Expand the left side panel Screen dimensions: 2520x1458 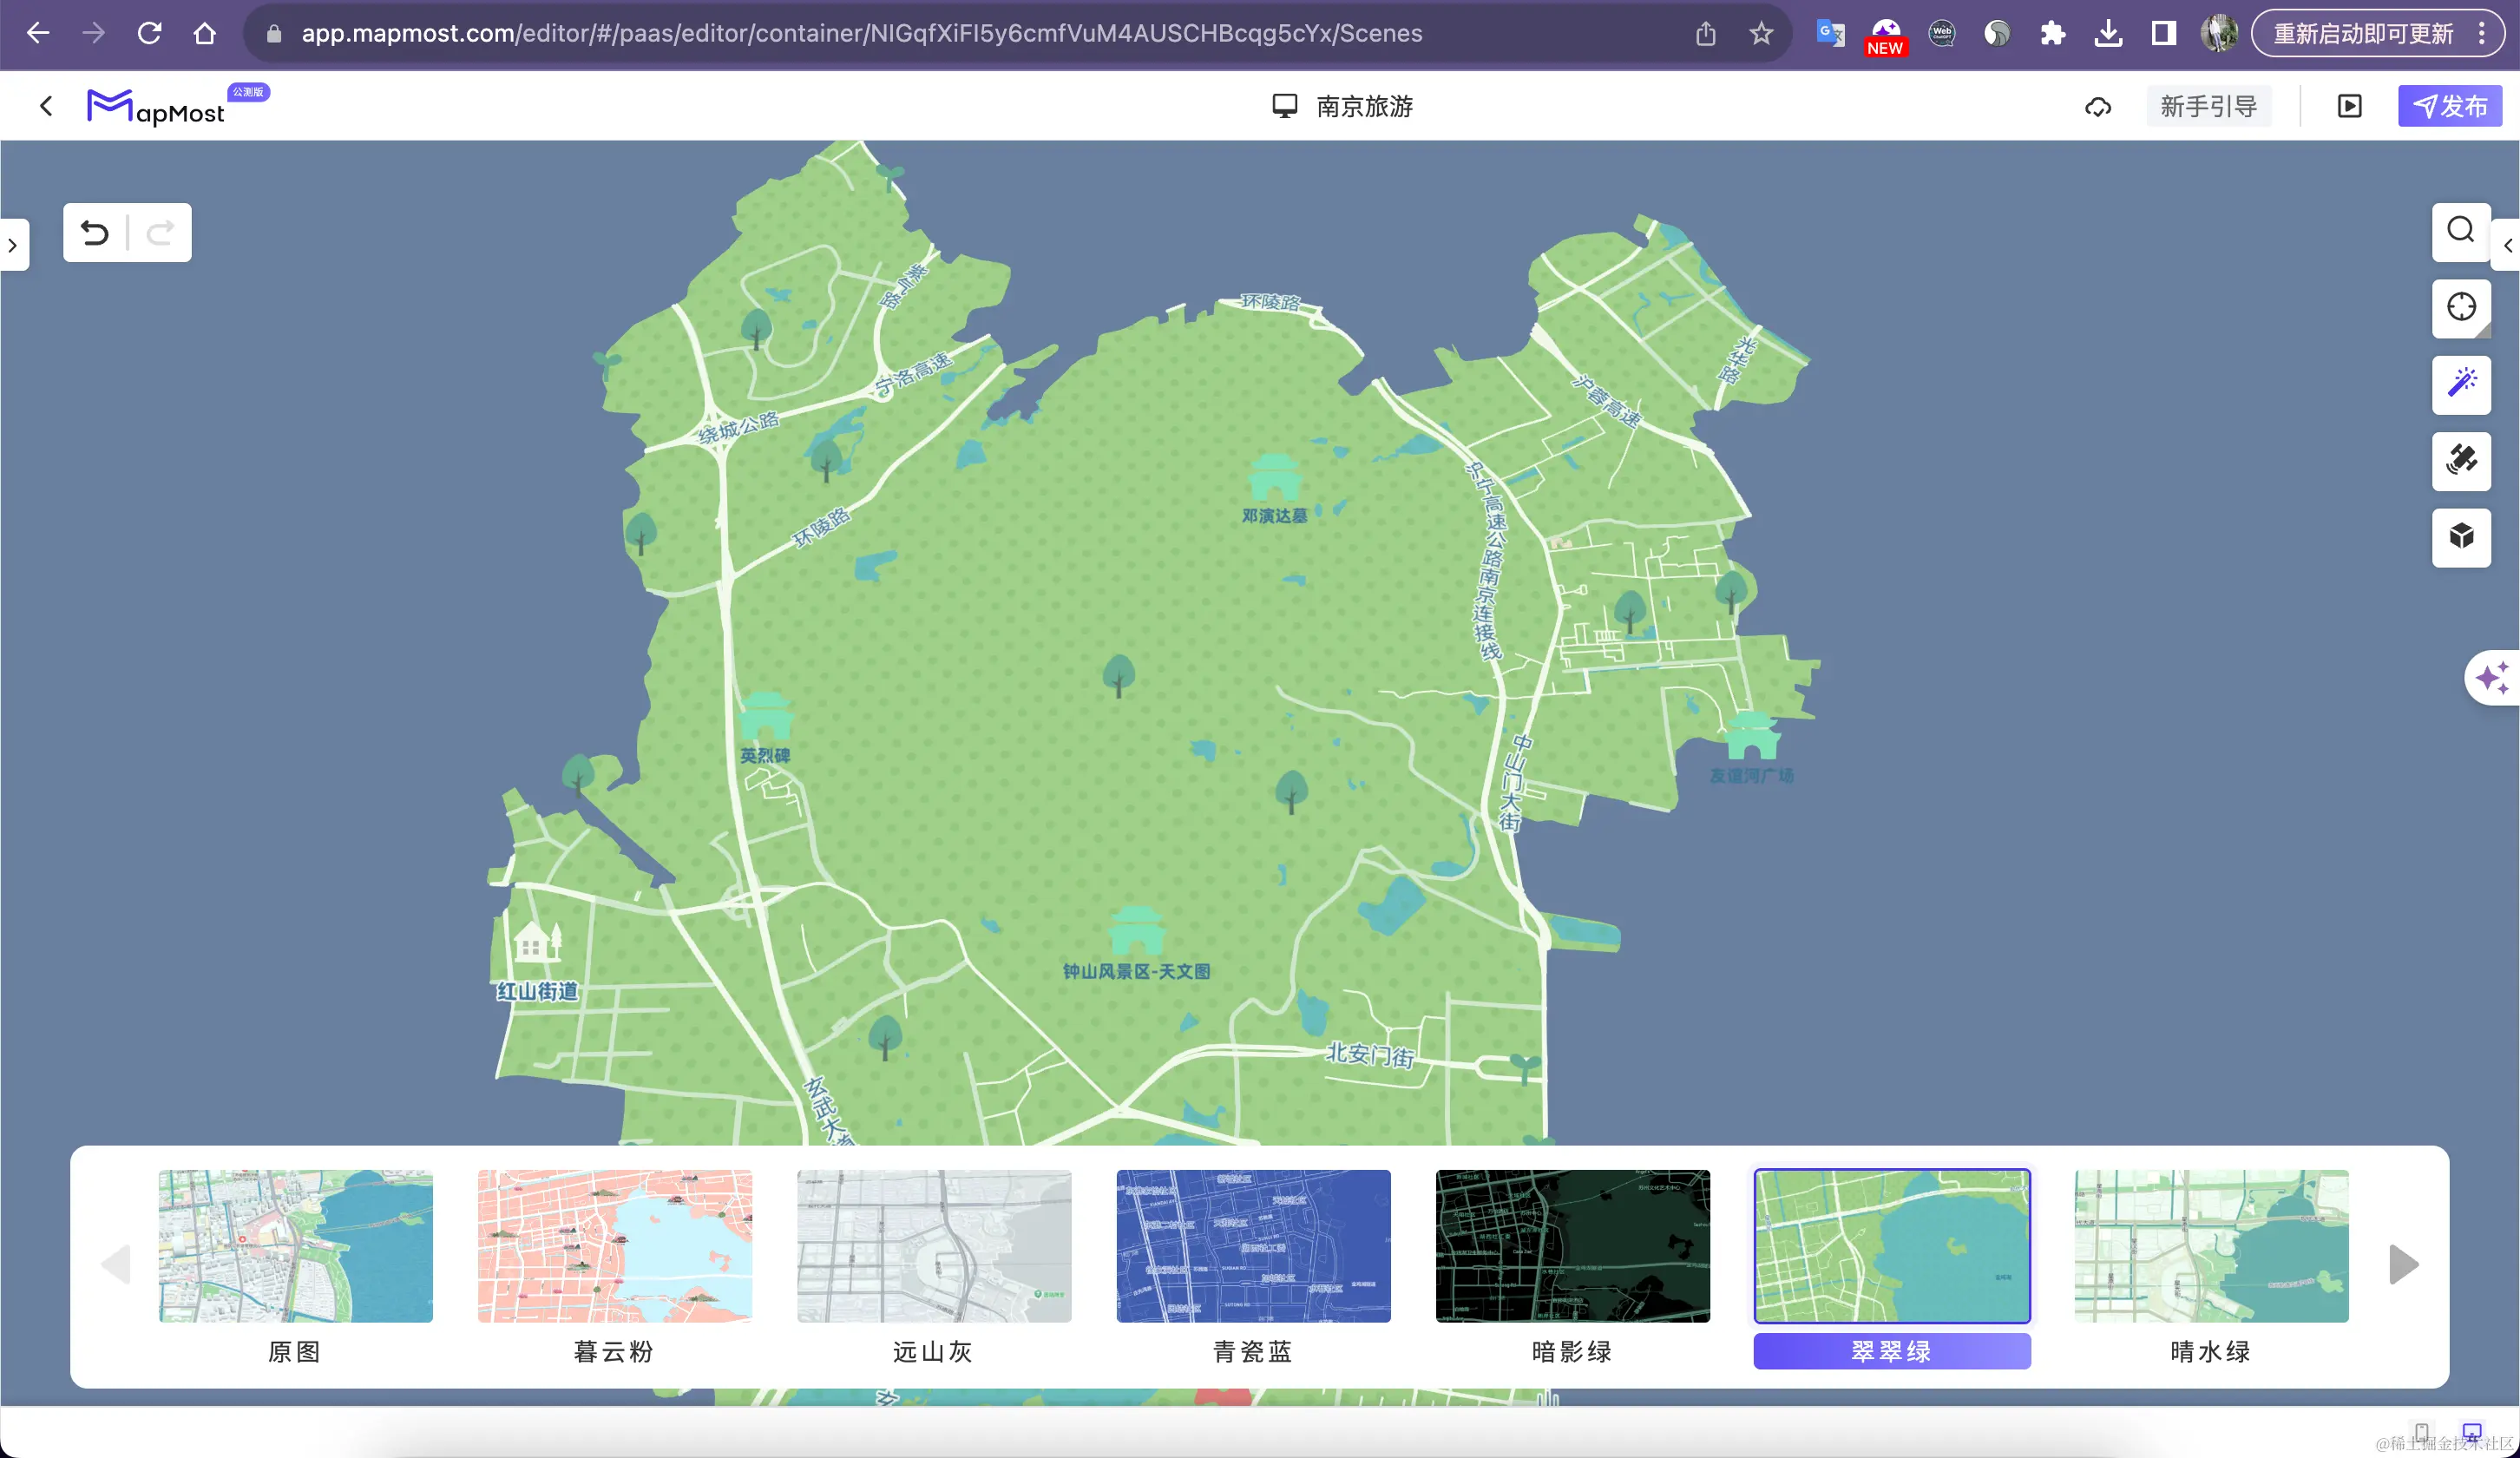13,245
